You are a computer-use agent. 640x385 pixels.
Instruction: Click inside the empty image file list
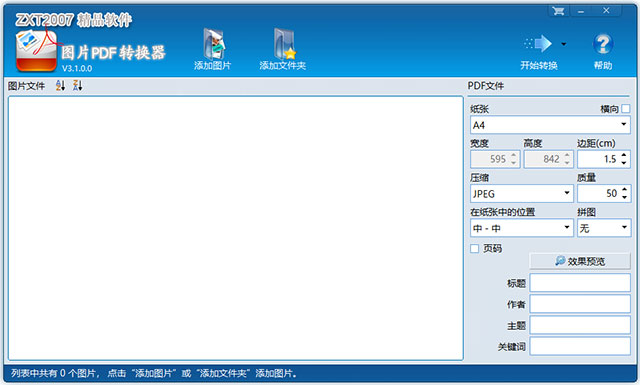pos(236,228)
